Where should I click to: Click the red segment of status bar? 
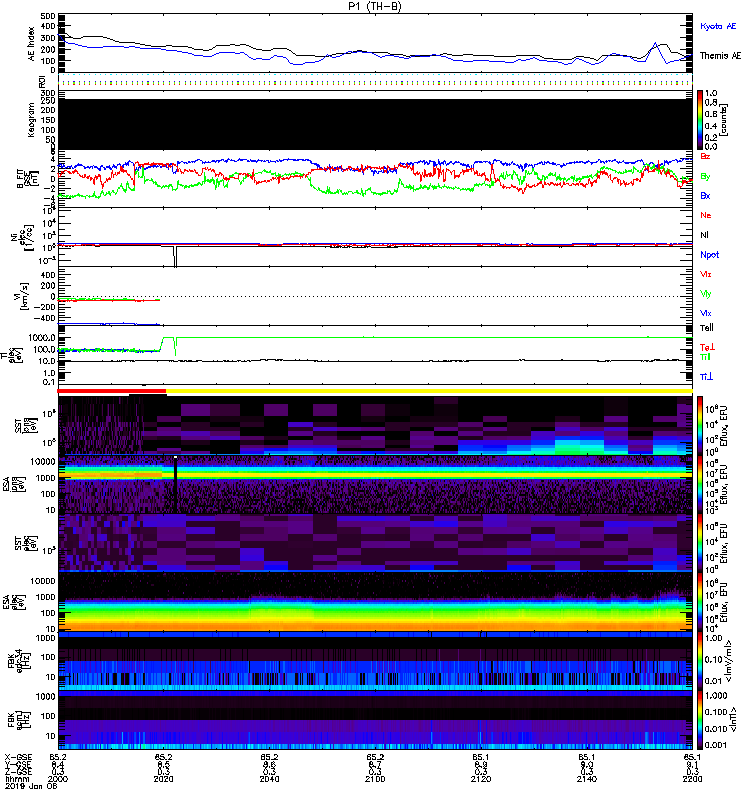(x=112, y=391)
